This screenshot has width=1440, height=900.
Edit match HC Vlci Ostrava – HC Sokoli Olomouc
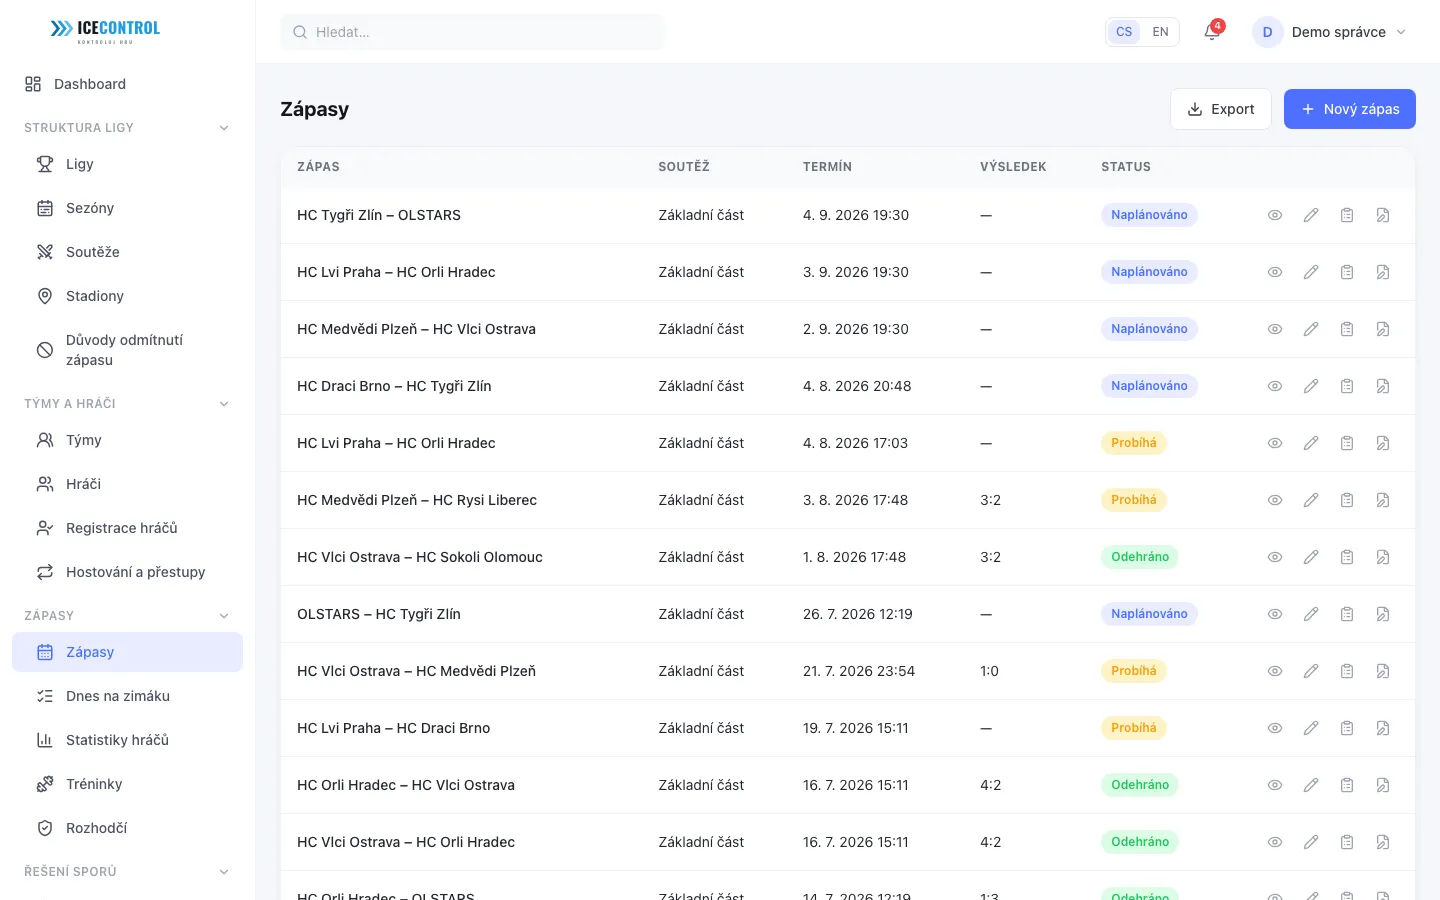1311,557
